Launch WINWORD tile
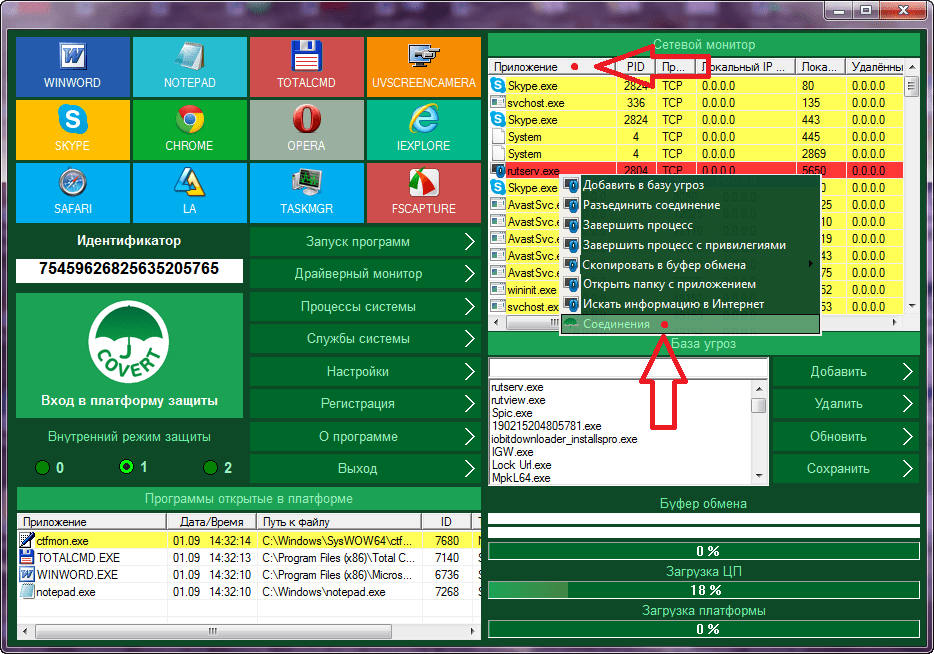The height and width of the screenshot is (654, 934). [x=73, y=67]
